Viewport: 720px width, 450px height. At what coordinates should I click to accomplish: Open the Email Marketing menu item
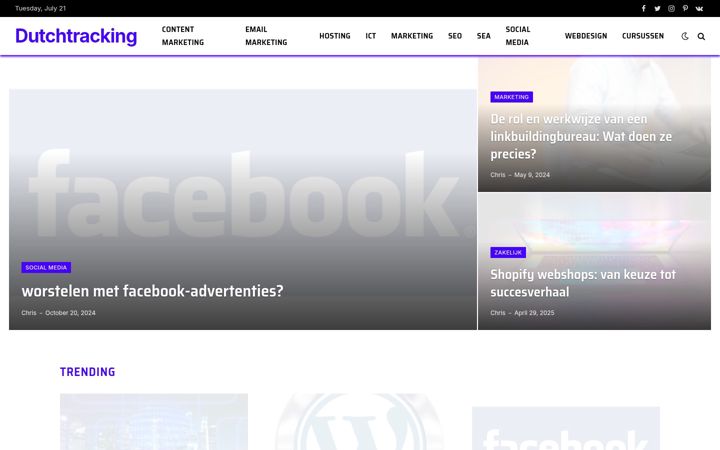(x=266, y=36)
